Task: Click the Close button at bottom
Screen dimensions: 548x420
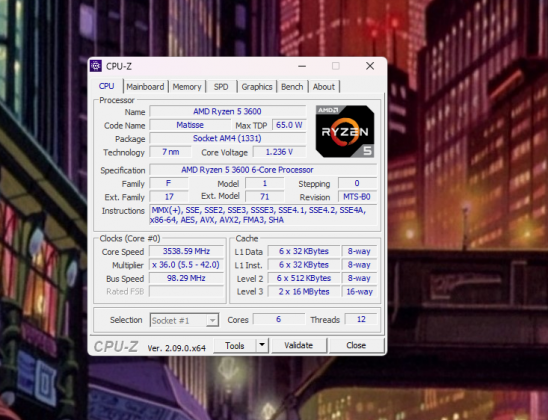Action: (x=356, y=346)
